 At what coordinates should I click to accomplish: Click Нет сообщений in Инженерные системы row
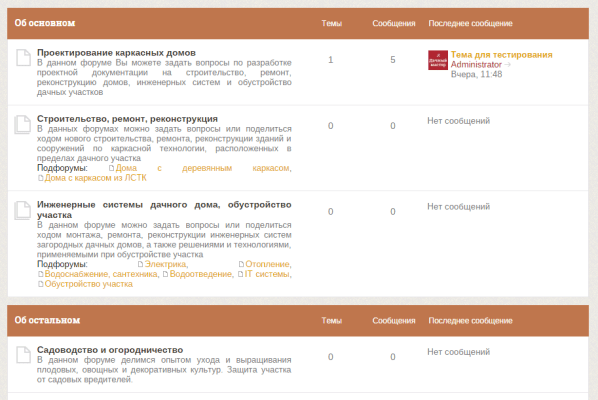coord(458,207)
